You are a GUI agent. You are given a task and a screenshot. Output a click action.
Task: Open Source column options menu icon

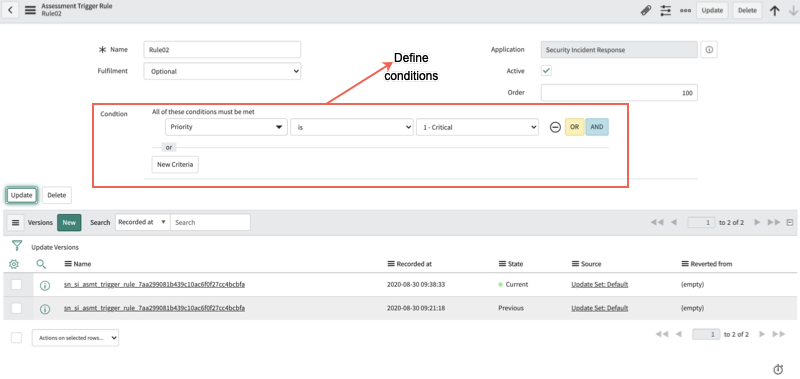click(576, 264)
